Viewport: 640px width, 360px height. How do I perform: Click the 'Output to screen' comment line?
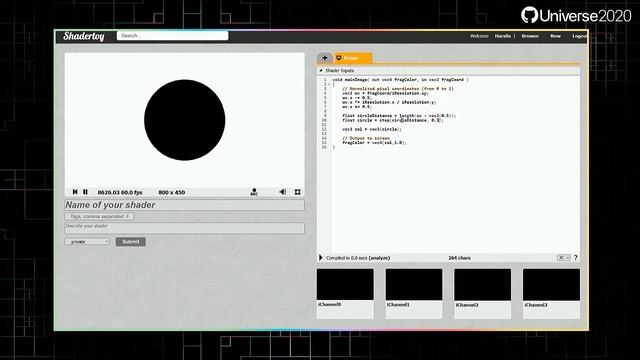(366, 138)
